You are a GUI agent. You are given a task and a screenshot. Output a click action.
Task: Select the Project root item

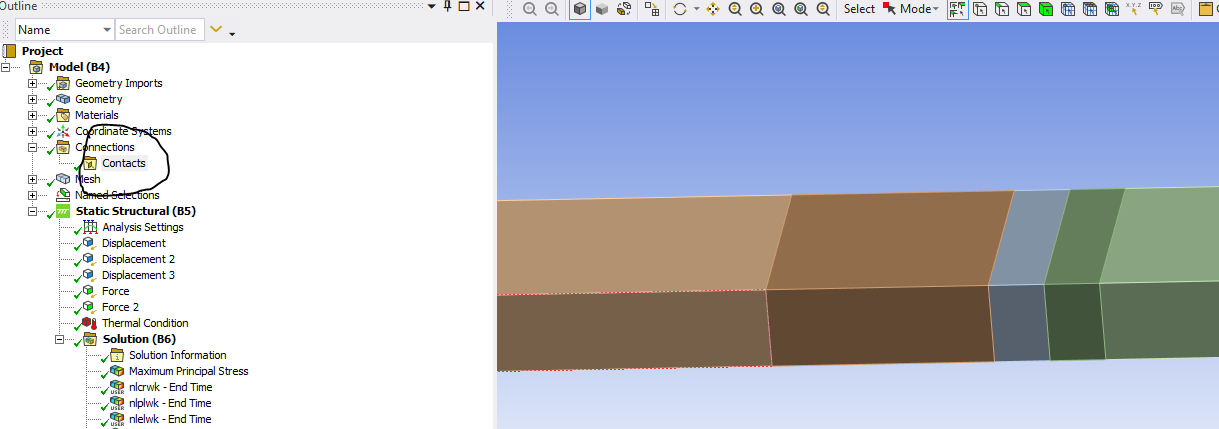[x=42, y=51]
